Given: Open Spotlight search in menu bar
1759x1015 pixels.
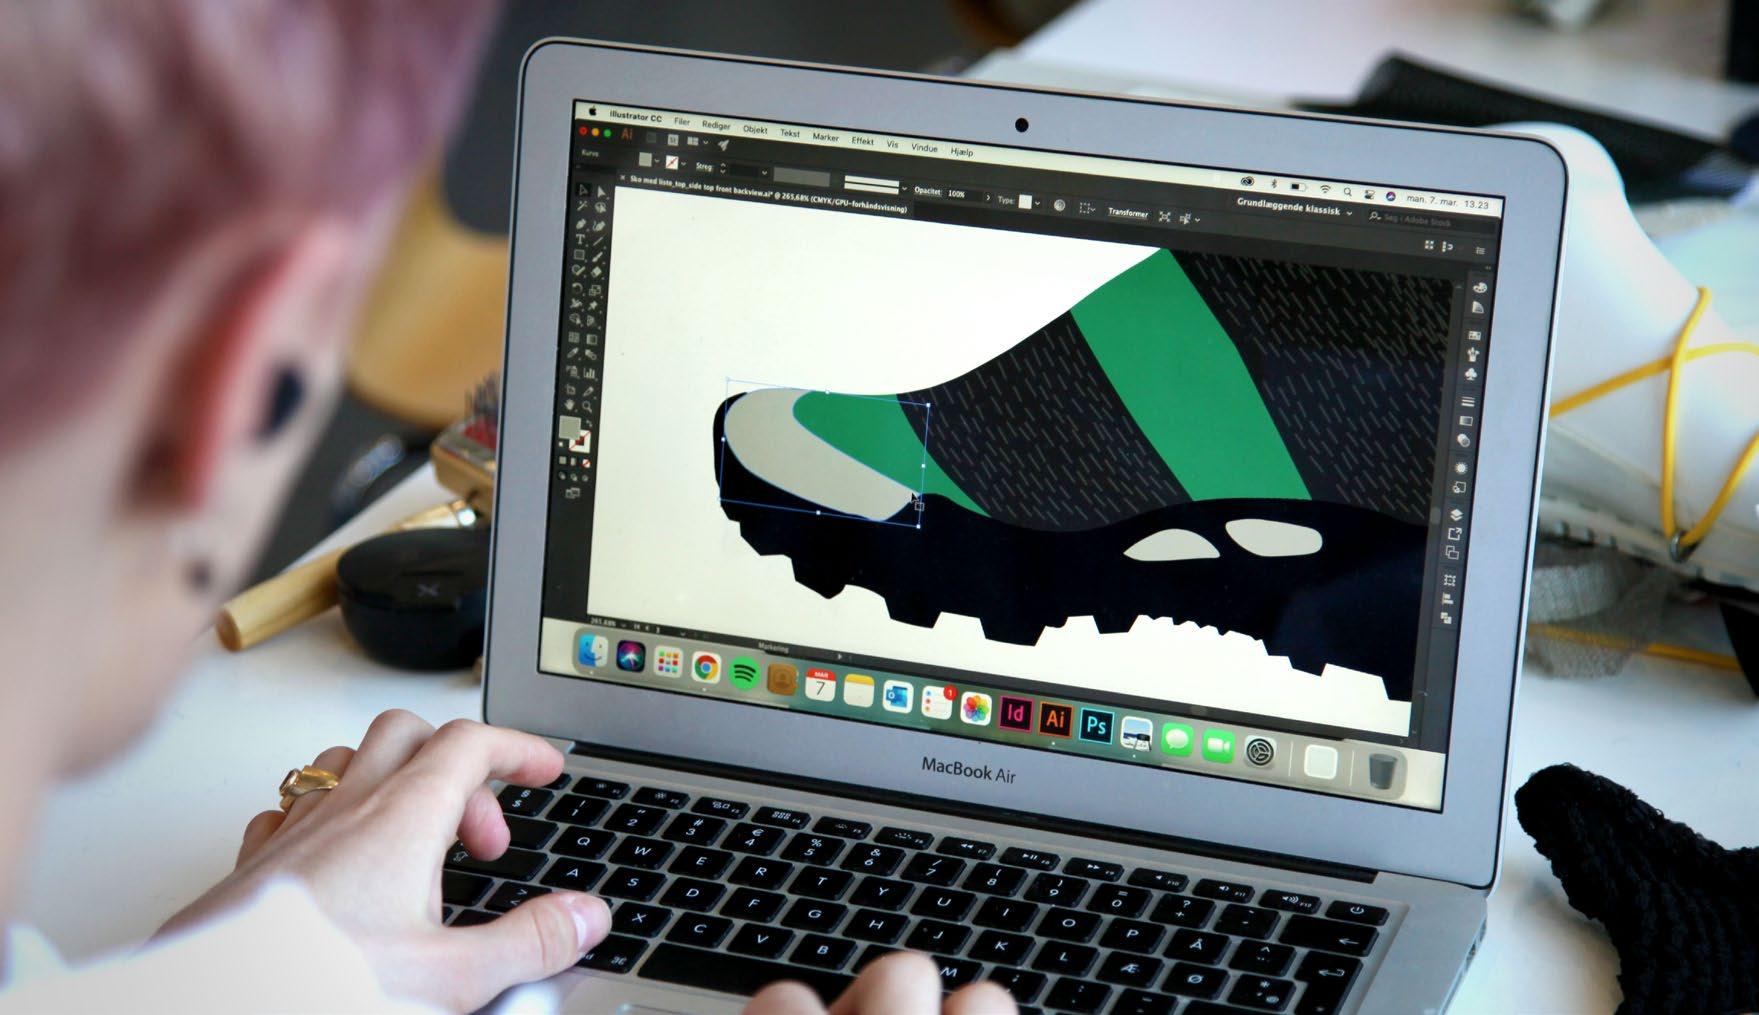Looking at the screenshot, I should [x=1348, y=192].
